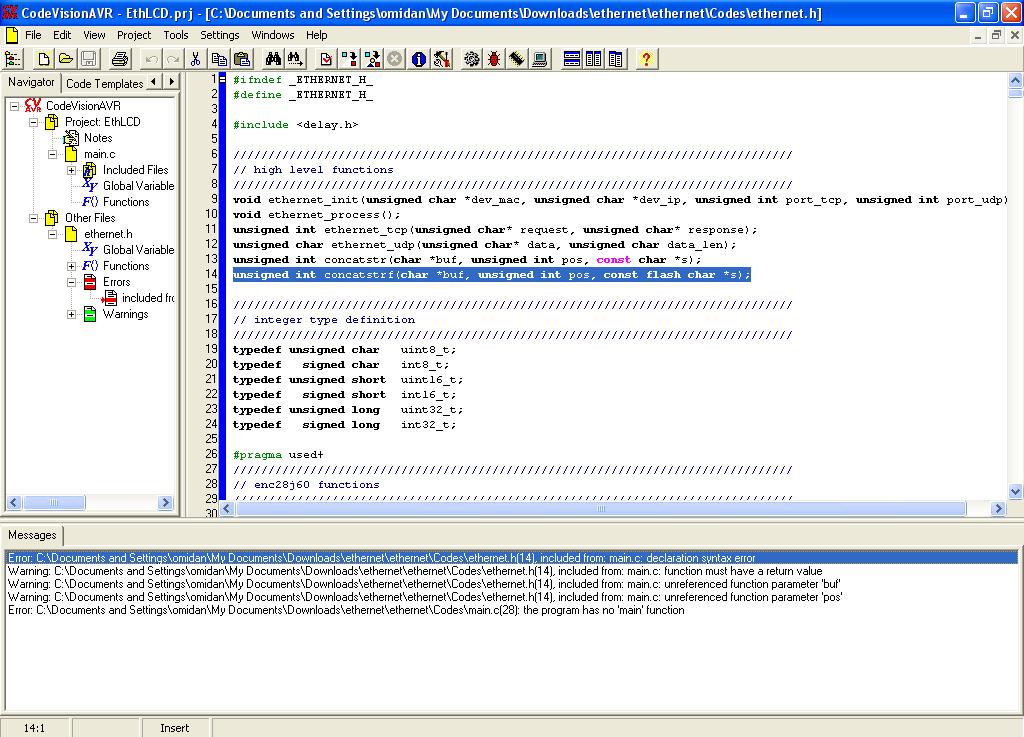Viewport: 1024px width, 737px height.
Task: Click the Navigator horizontal scrollbar thumb
Action: point(54,502)
